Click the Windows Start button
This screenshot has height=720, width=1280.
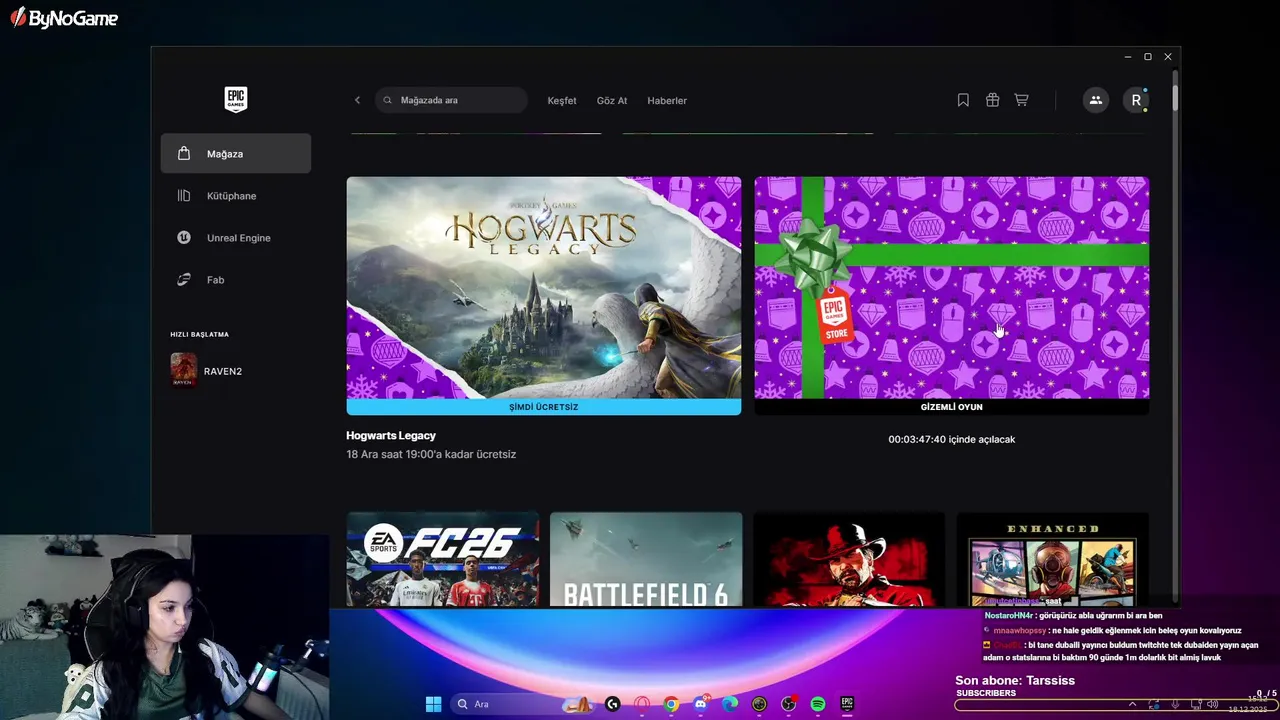433,704
